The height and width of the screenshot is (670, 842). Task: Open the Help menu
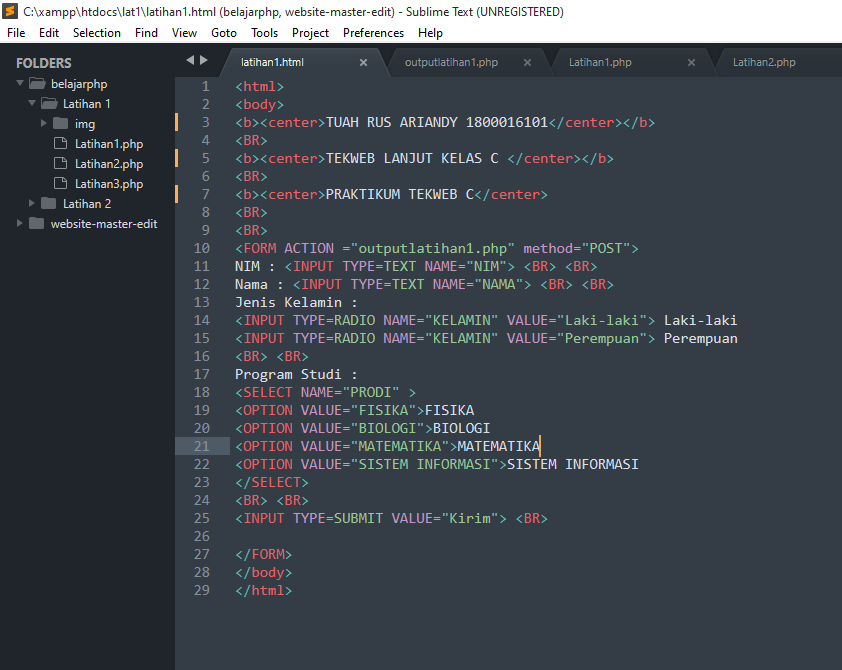pos(430,33)
